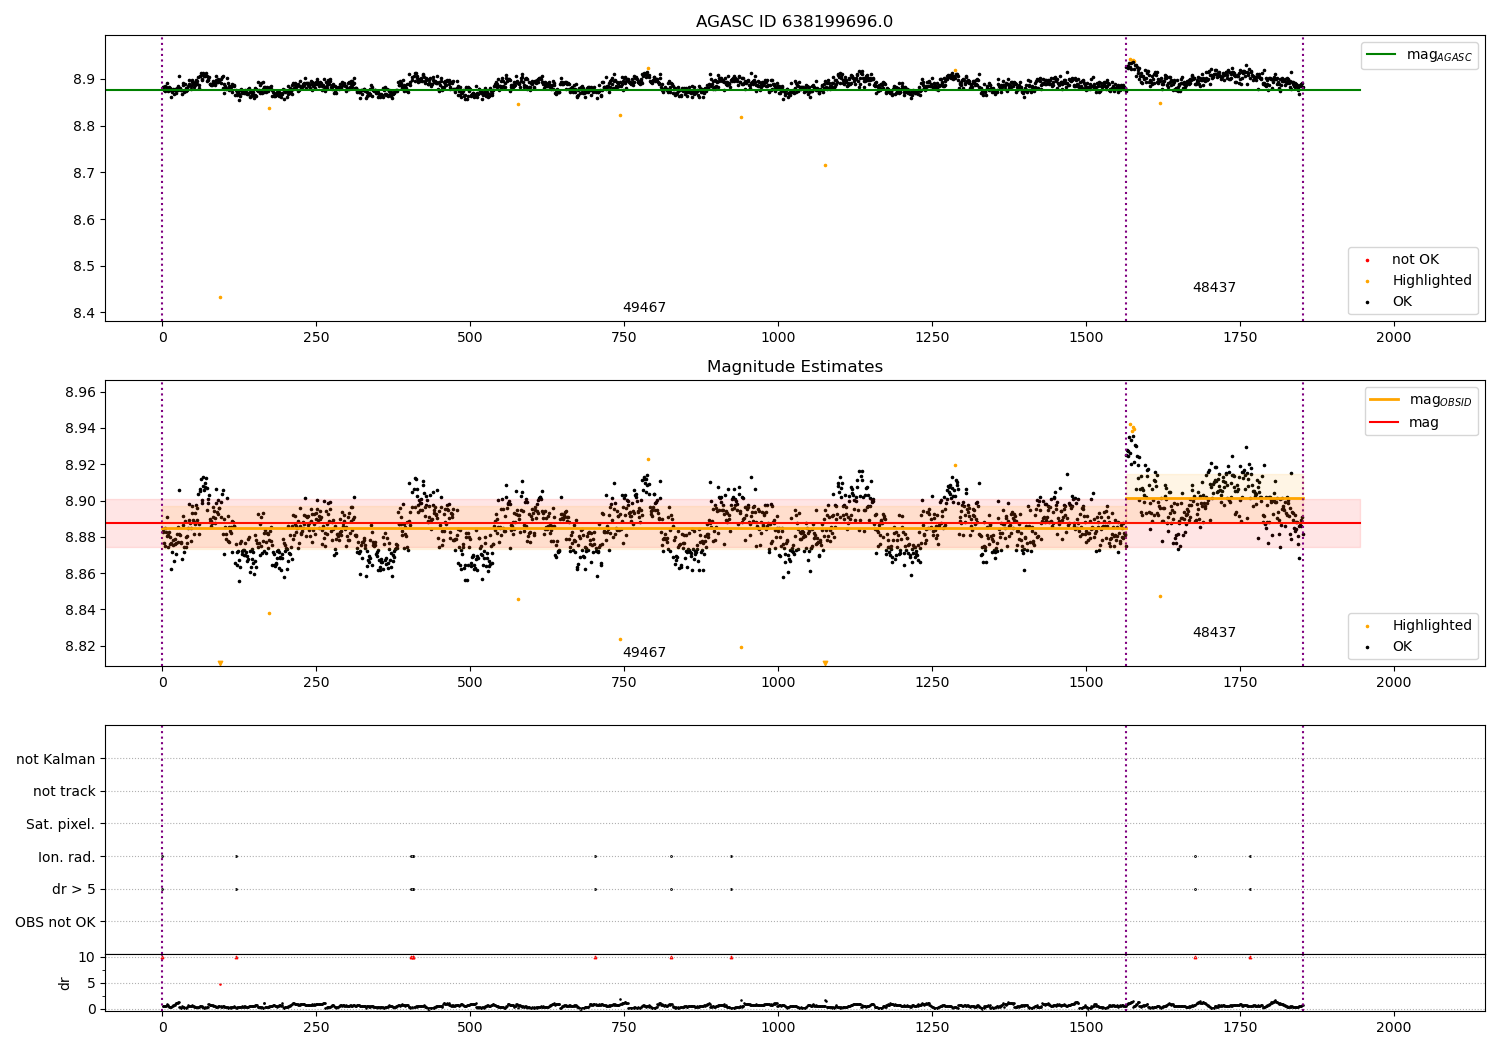Click the 8.90 tick on the middle plot y-axis

[x=80, y=502]
